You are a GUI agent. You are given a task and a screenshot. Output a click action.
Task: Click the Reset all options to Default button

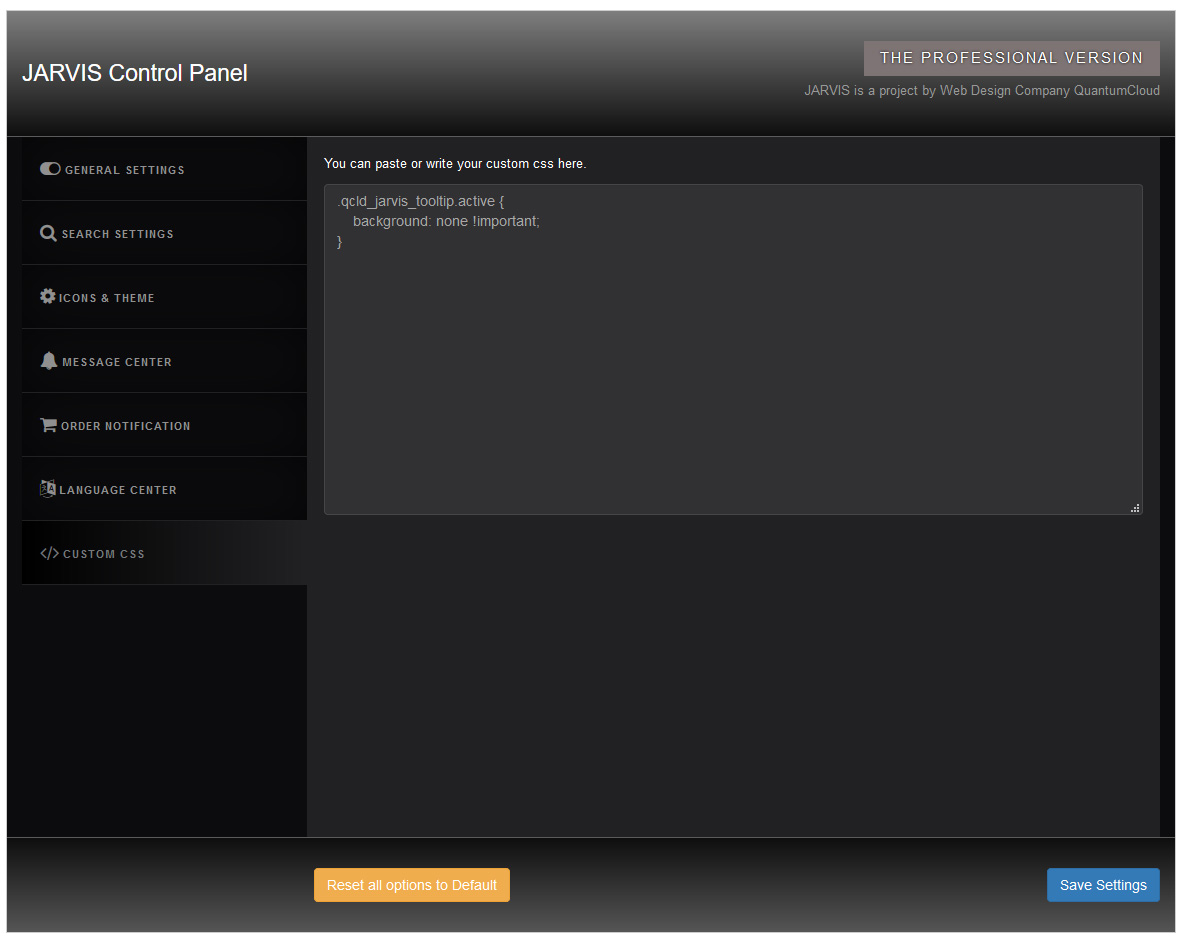(412, 885)
